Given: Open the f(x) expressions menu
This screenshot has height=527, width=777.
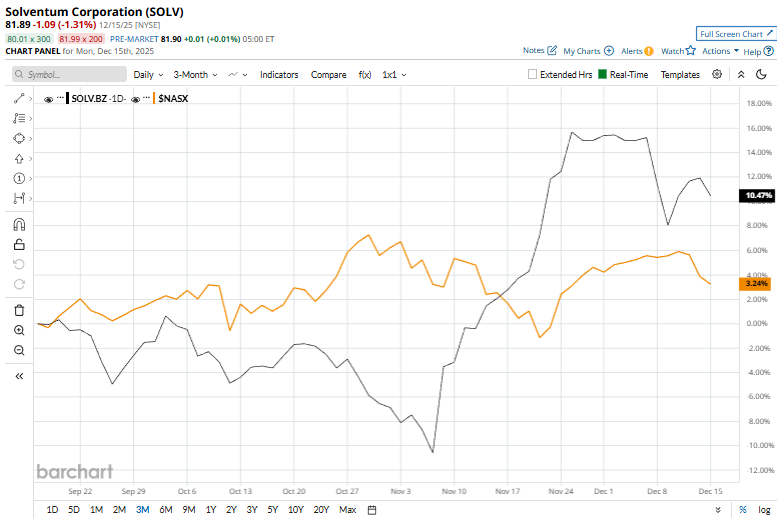Looking at the screenshot, I should pos(365,75).
